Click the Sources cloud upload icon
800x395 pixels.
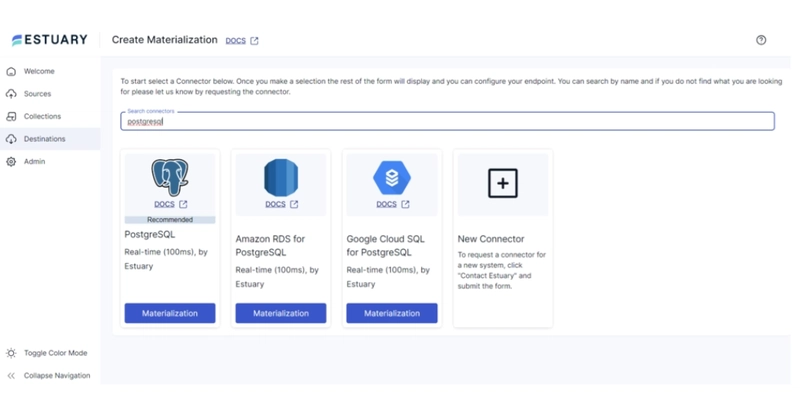click(x=11, y=94)
